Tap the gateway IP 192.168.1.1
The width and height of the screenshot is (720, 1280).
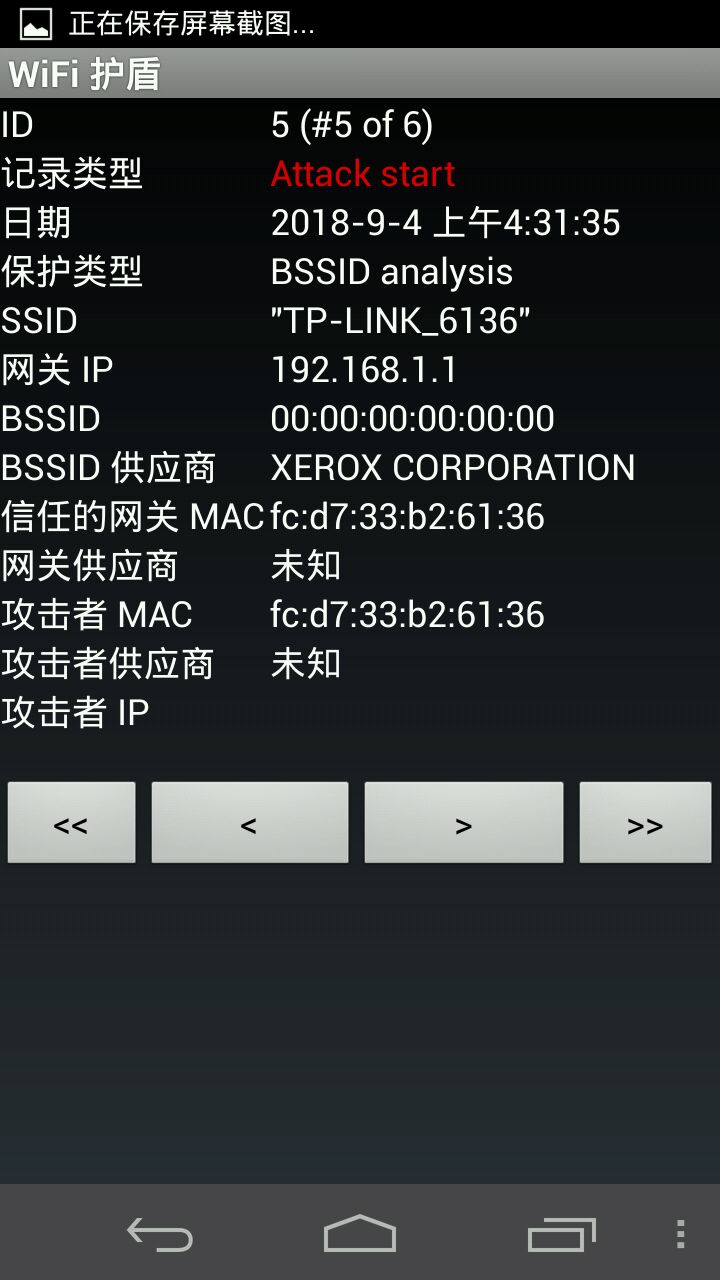point(364,370)
